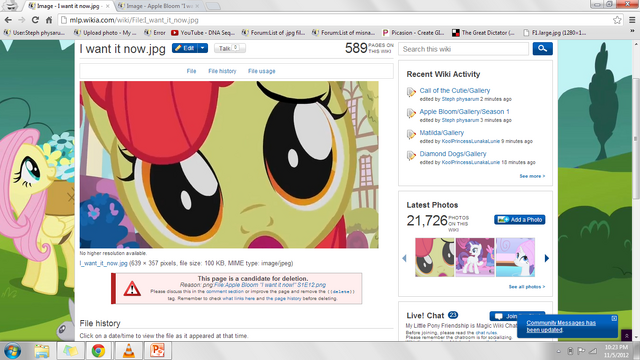Click the Action Center flag icon in system tray

click(x=581, y=351)
